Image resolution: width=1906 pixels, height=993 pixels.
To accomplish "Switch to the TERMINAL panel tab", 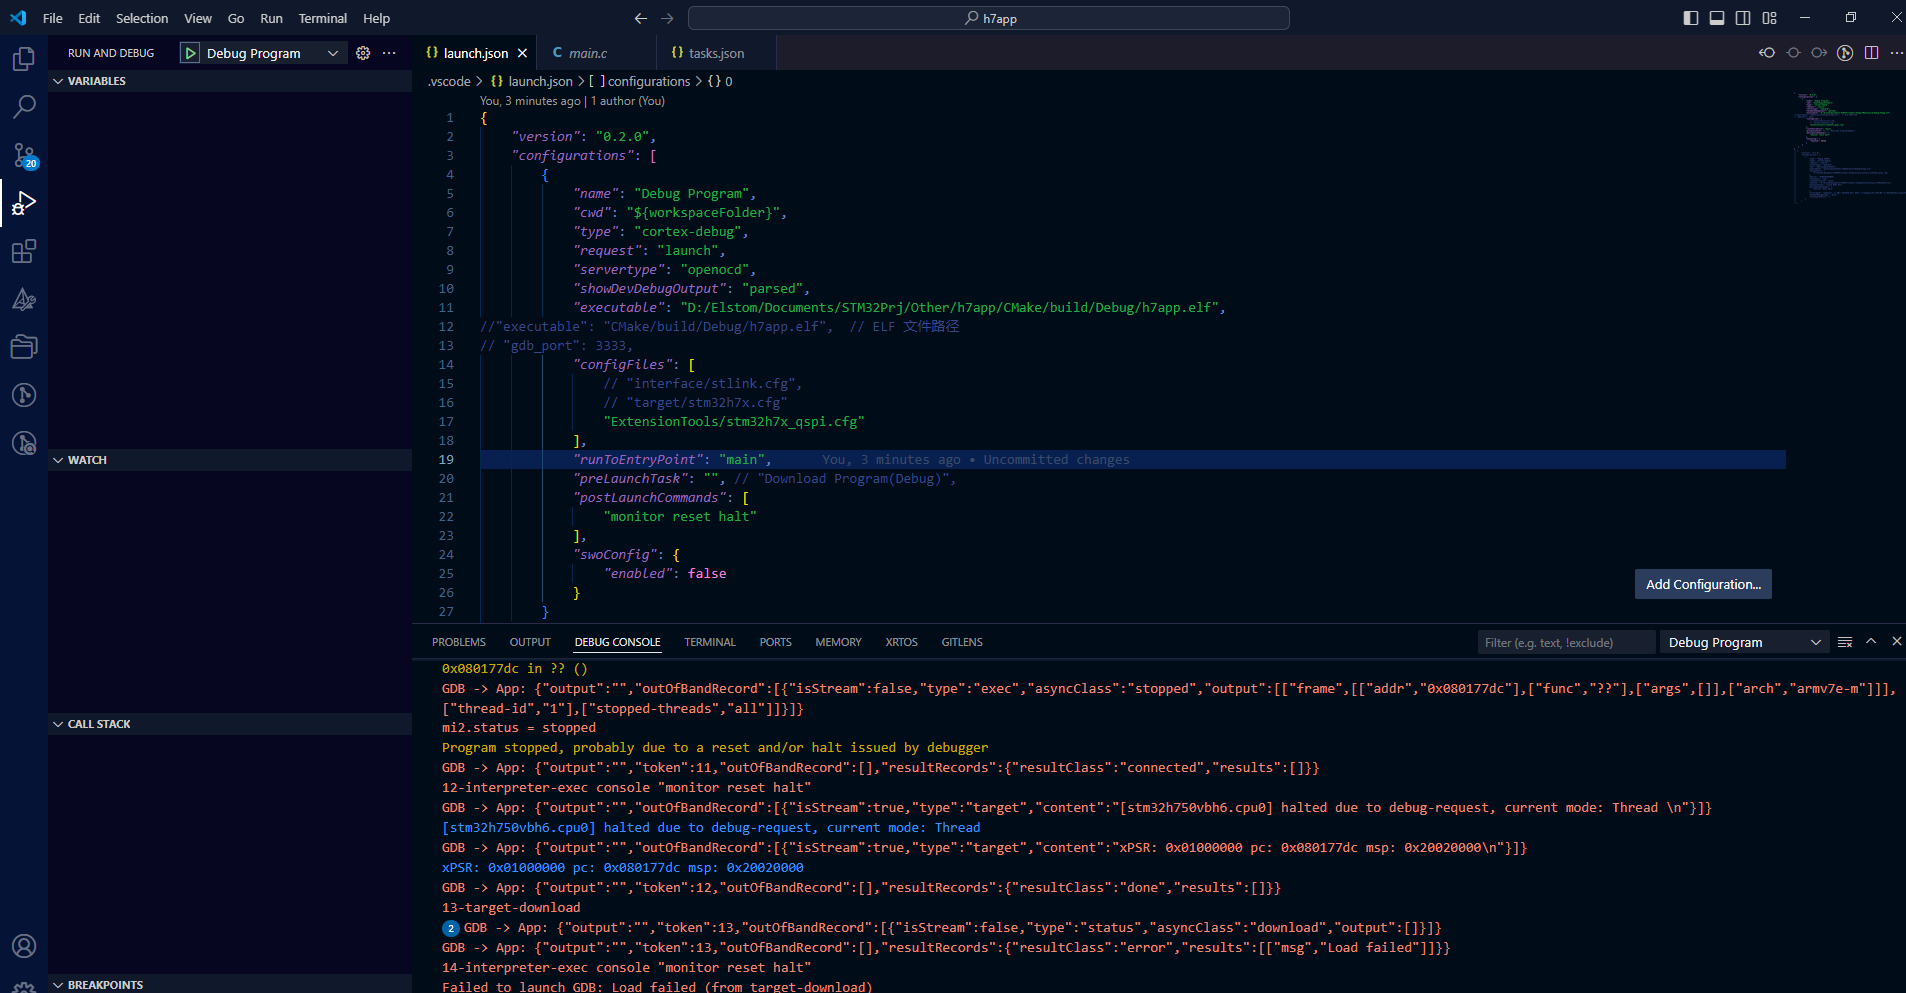I will coord(710,642).
